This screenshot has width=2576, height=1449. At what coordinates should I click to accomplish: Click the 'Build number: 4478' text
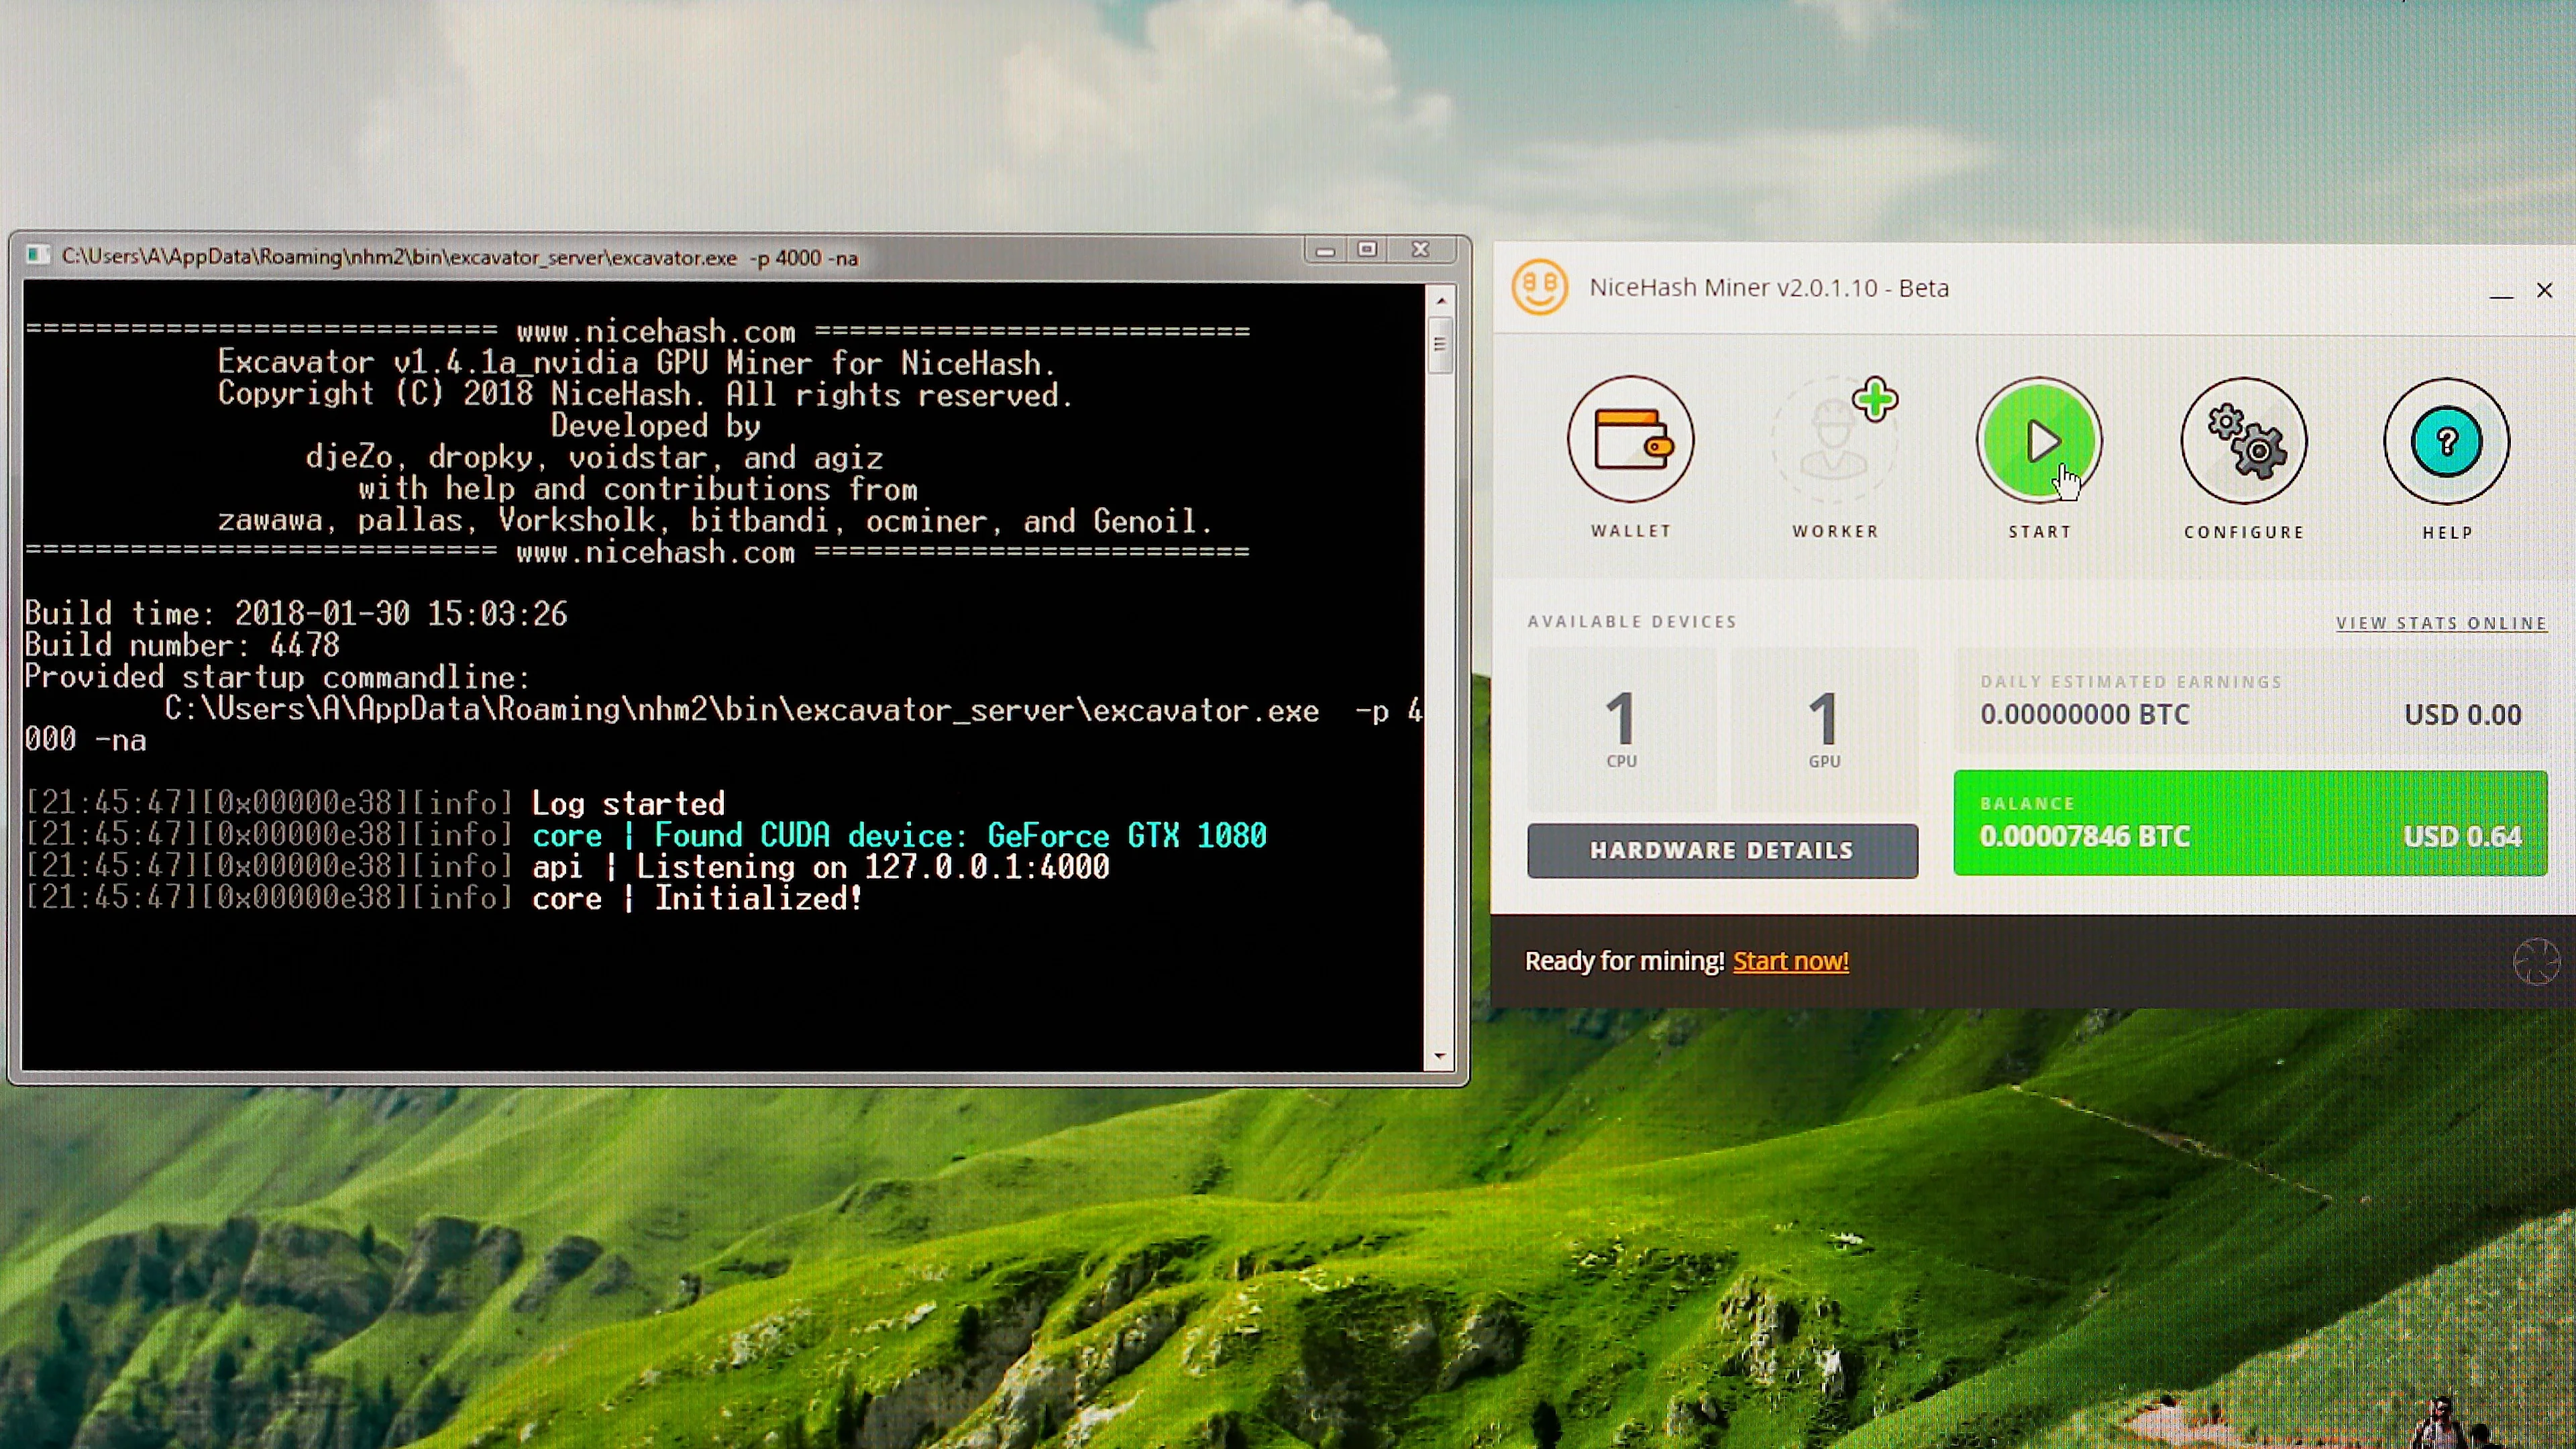(x=182, y=645)
